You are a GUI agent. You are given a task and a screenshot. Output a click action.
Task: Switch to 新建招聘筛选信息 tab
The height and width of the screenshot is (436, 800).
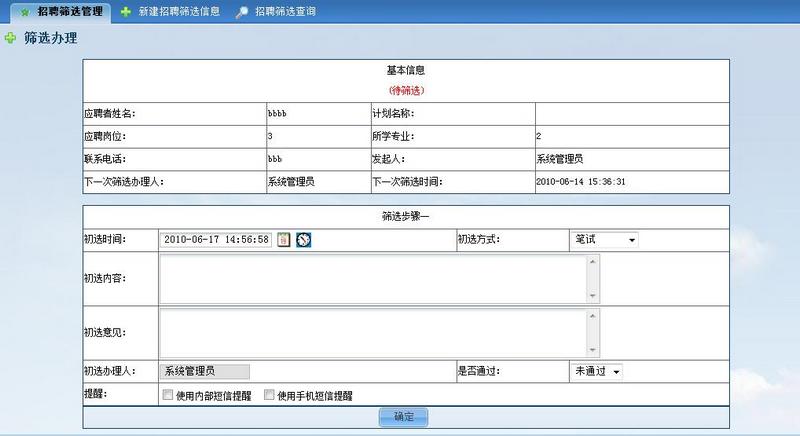171,11
